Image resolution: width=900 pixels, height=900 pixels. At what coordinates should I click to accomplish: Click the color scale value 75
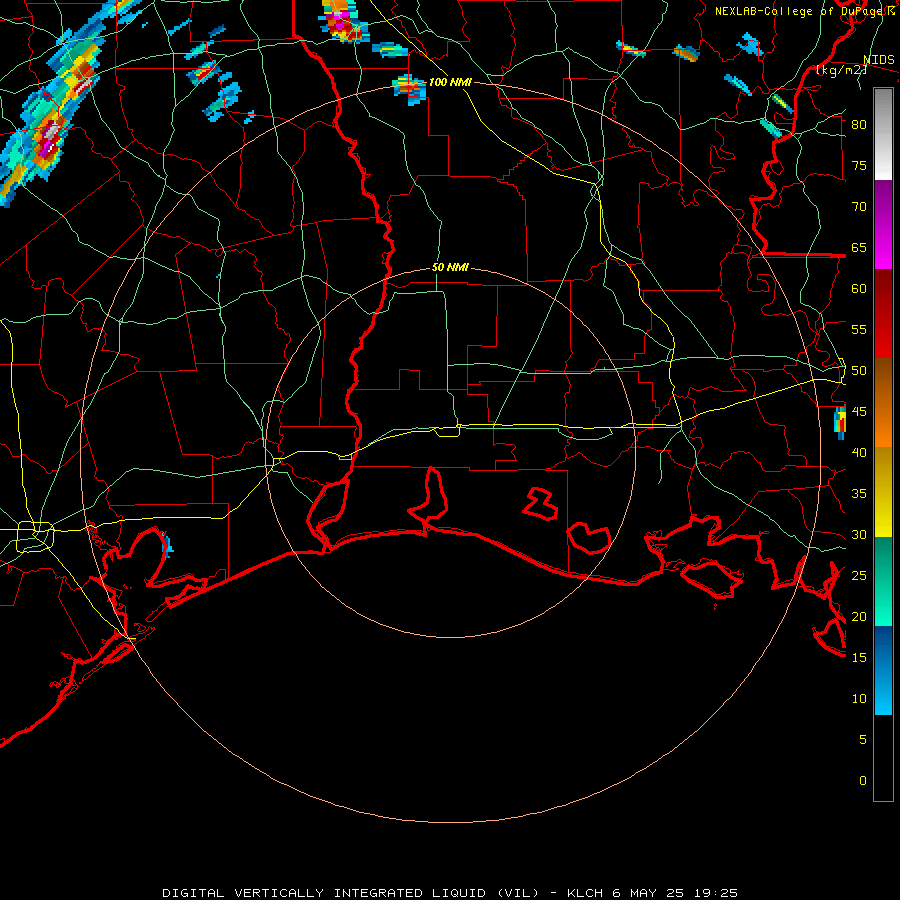[859, 165]
